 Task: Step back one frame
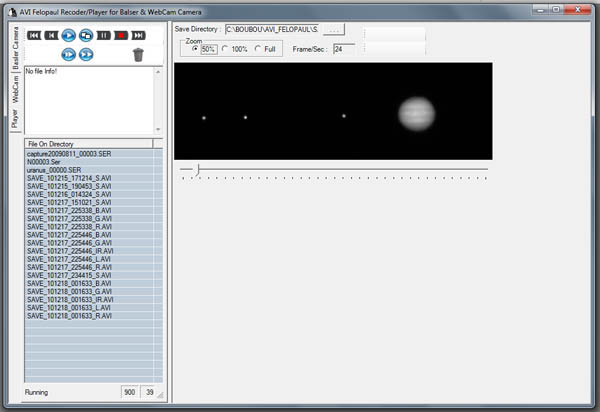pyautogui.click(x=51, y=36)
